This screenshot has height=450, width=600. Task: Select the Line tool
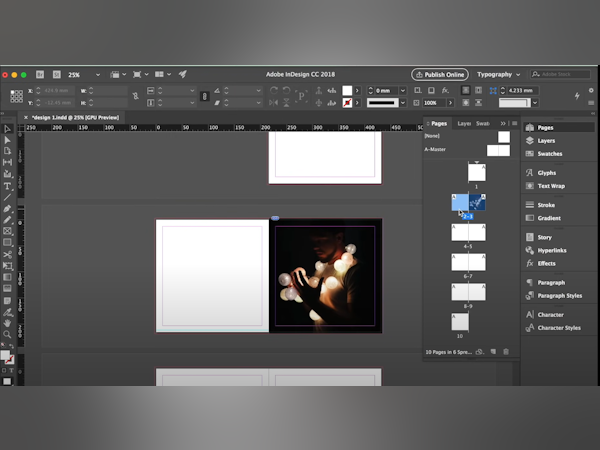tap(7, 197)
